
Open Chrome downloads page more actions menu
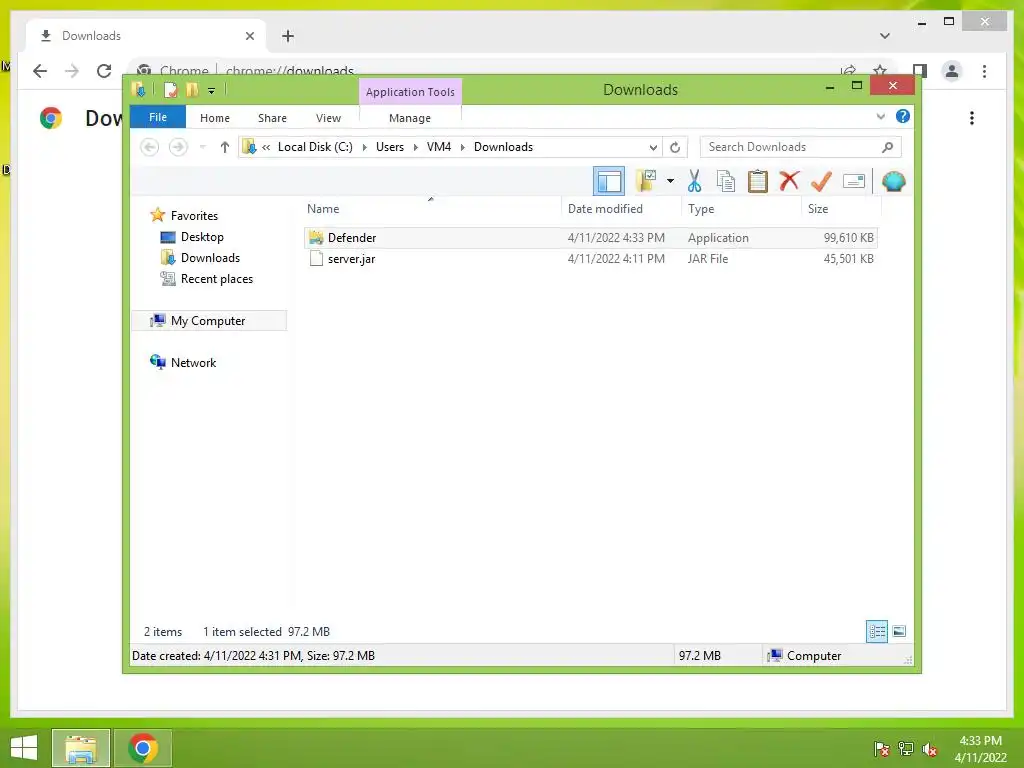pyautogui.click(x=972, y=118)
